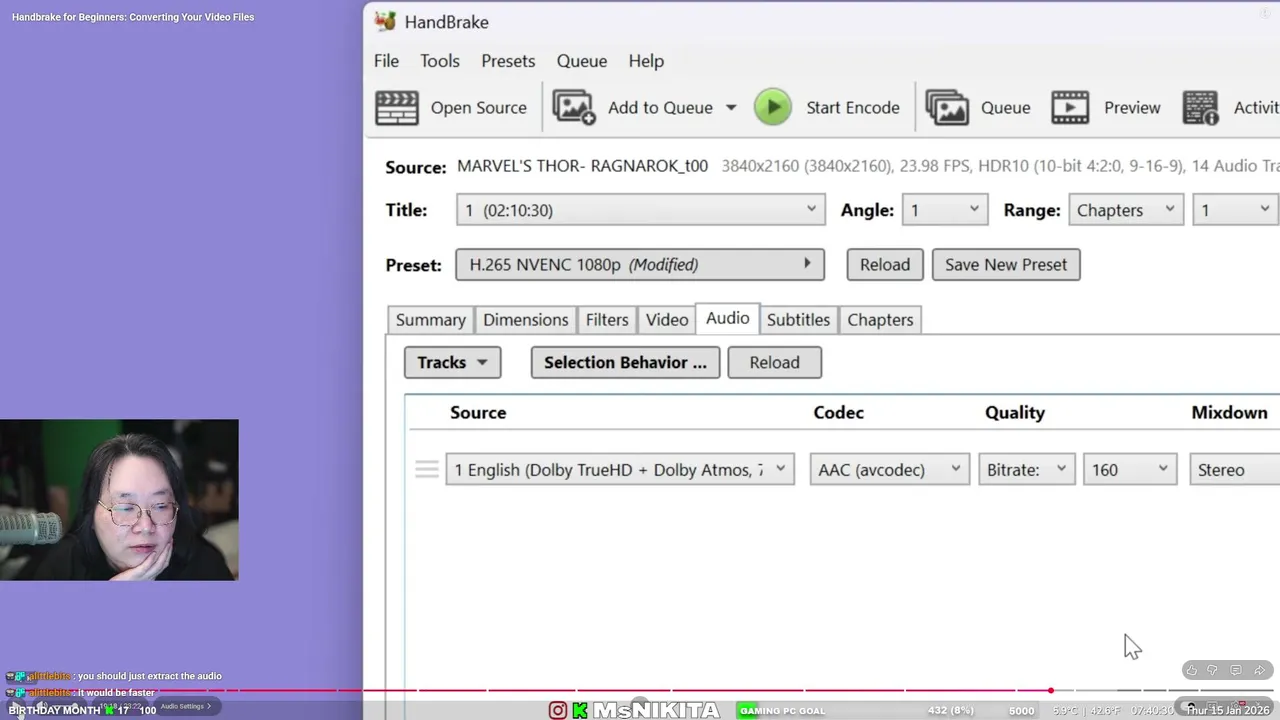Open Add to Queue dropdown arrow
This screenshot has width=1280, height=720.
pos(731,108)
